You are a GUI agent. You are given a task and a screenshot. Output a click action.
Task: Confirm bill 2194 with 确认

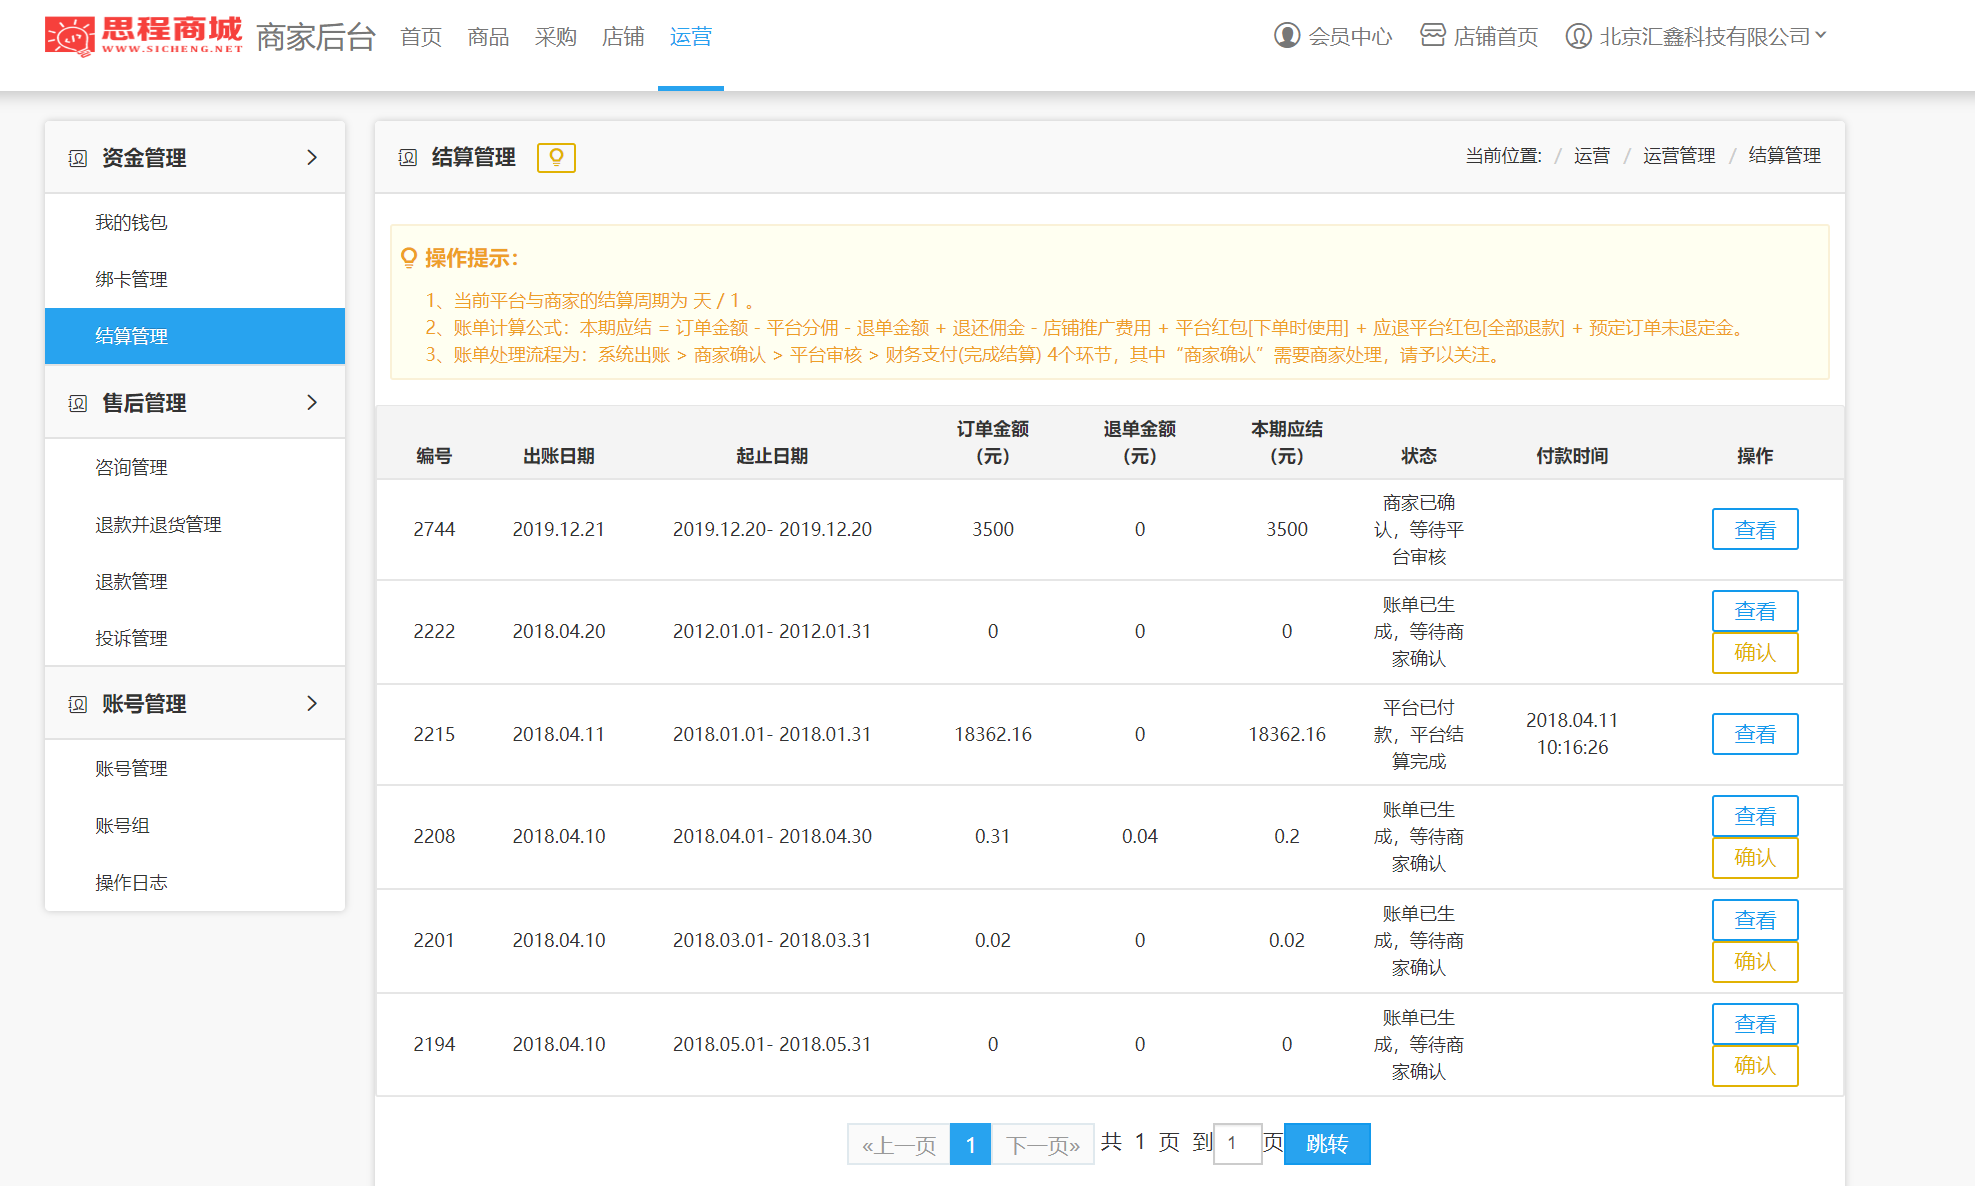tap(1755, 1066)
